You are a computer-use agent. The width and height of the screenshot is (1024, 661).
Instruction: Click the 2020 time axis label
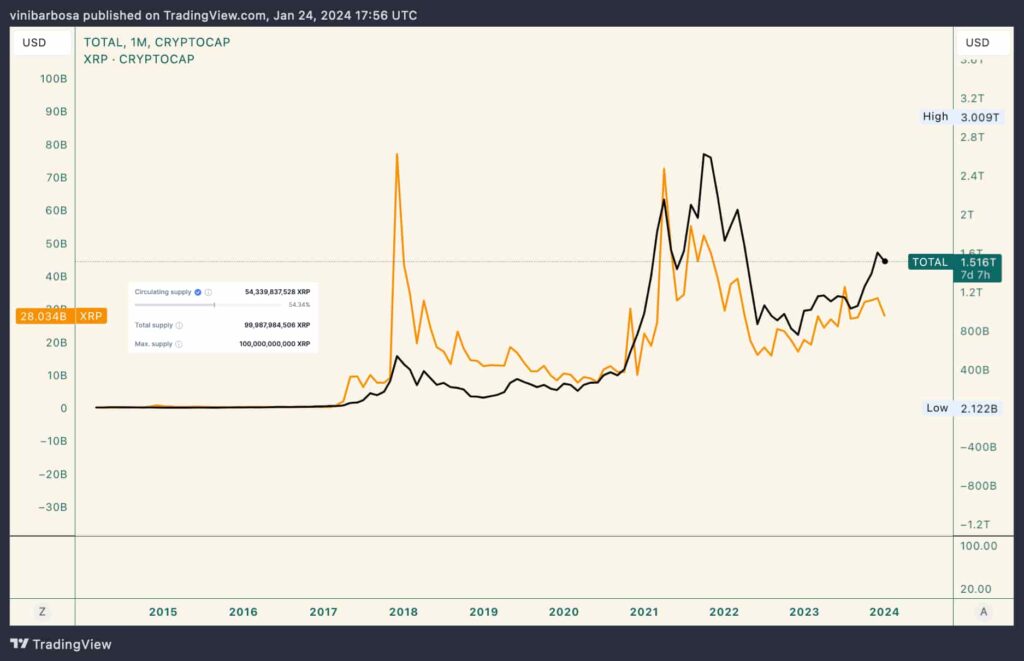tap(564, 612)
